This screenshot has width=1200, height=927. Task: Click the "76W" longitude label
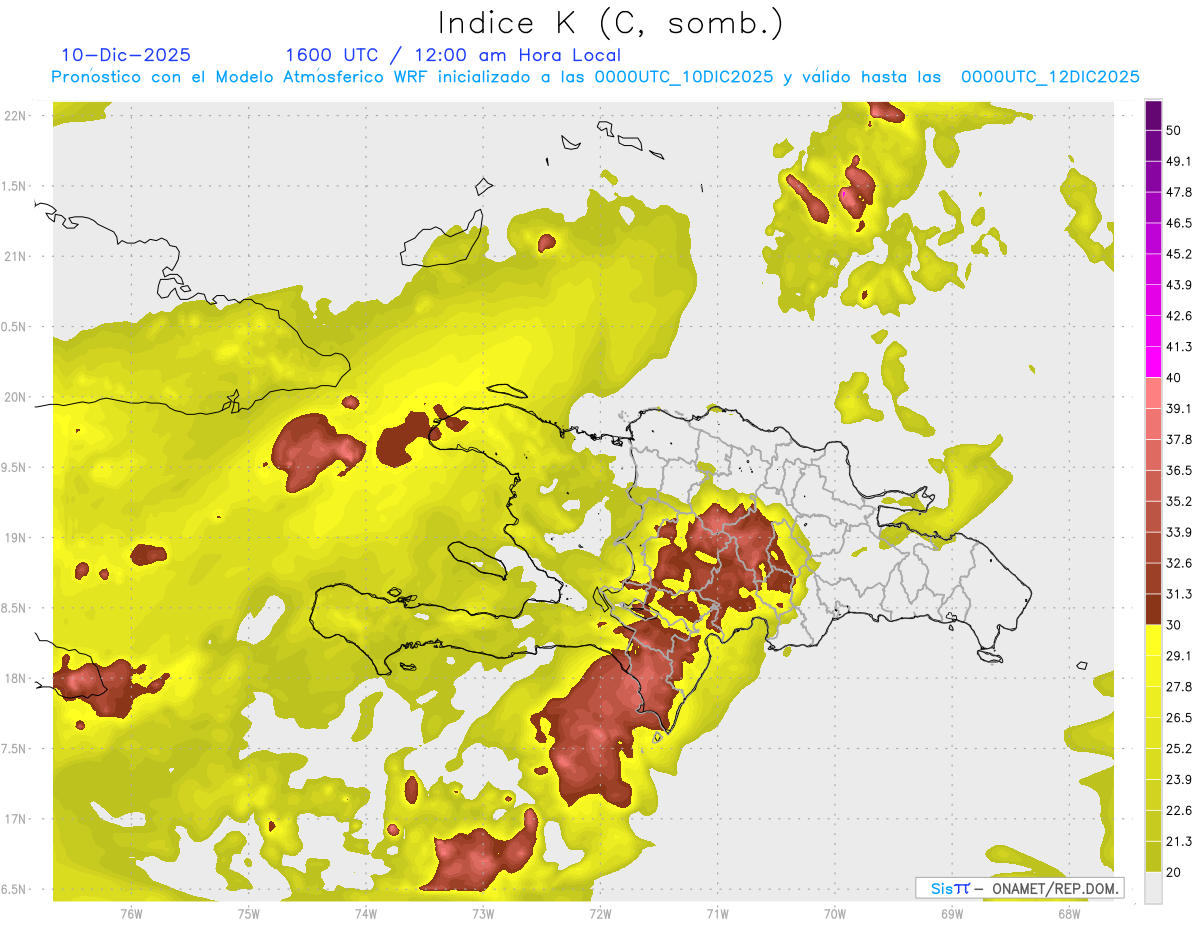point(131,913)
